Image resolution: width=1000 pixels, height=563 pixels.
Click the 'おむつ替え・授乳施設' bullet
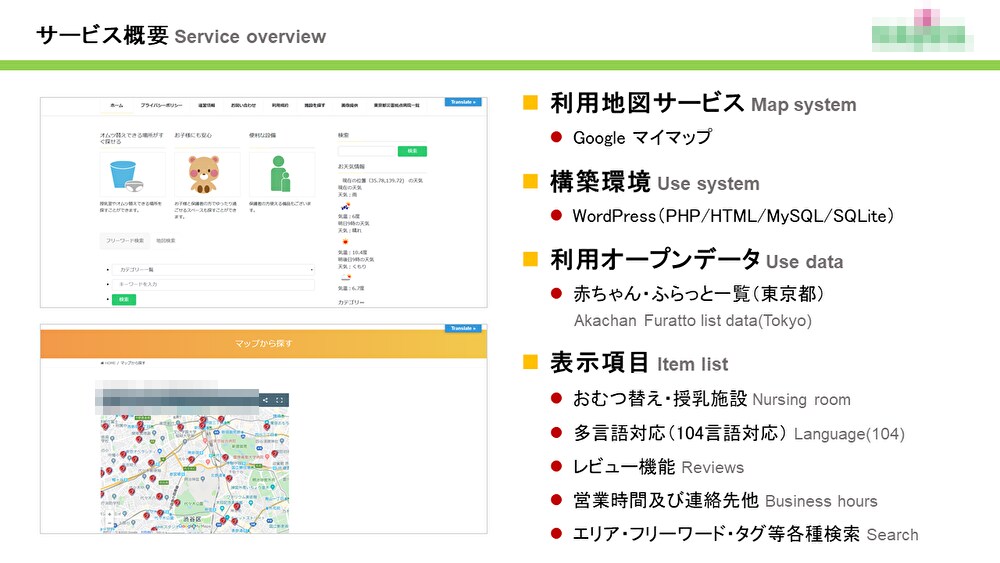pos(660,398)
